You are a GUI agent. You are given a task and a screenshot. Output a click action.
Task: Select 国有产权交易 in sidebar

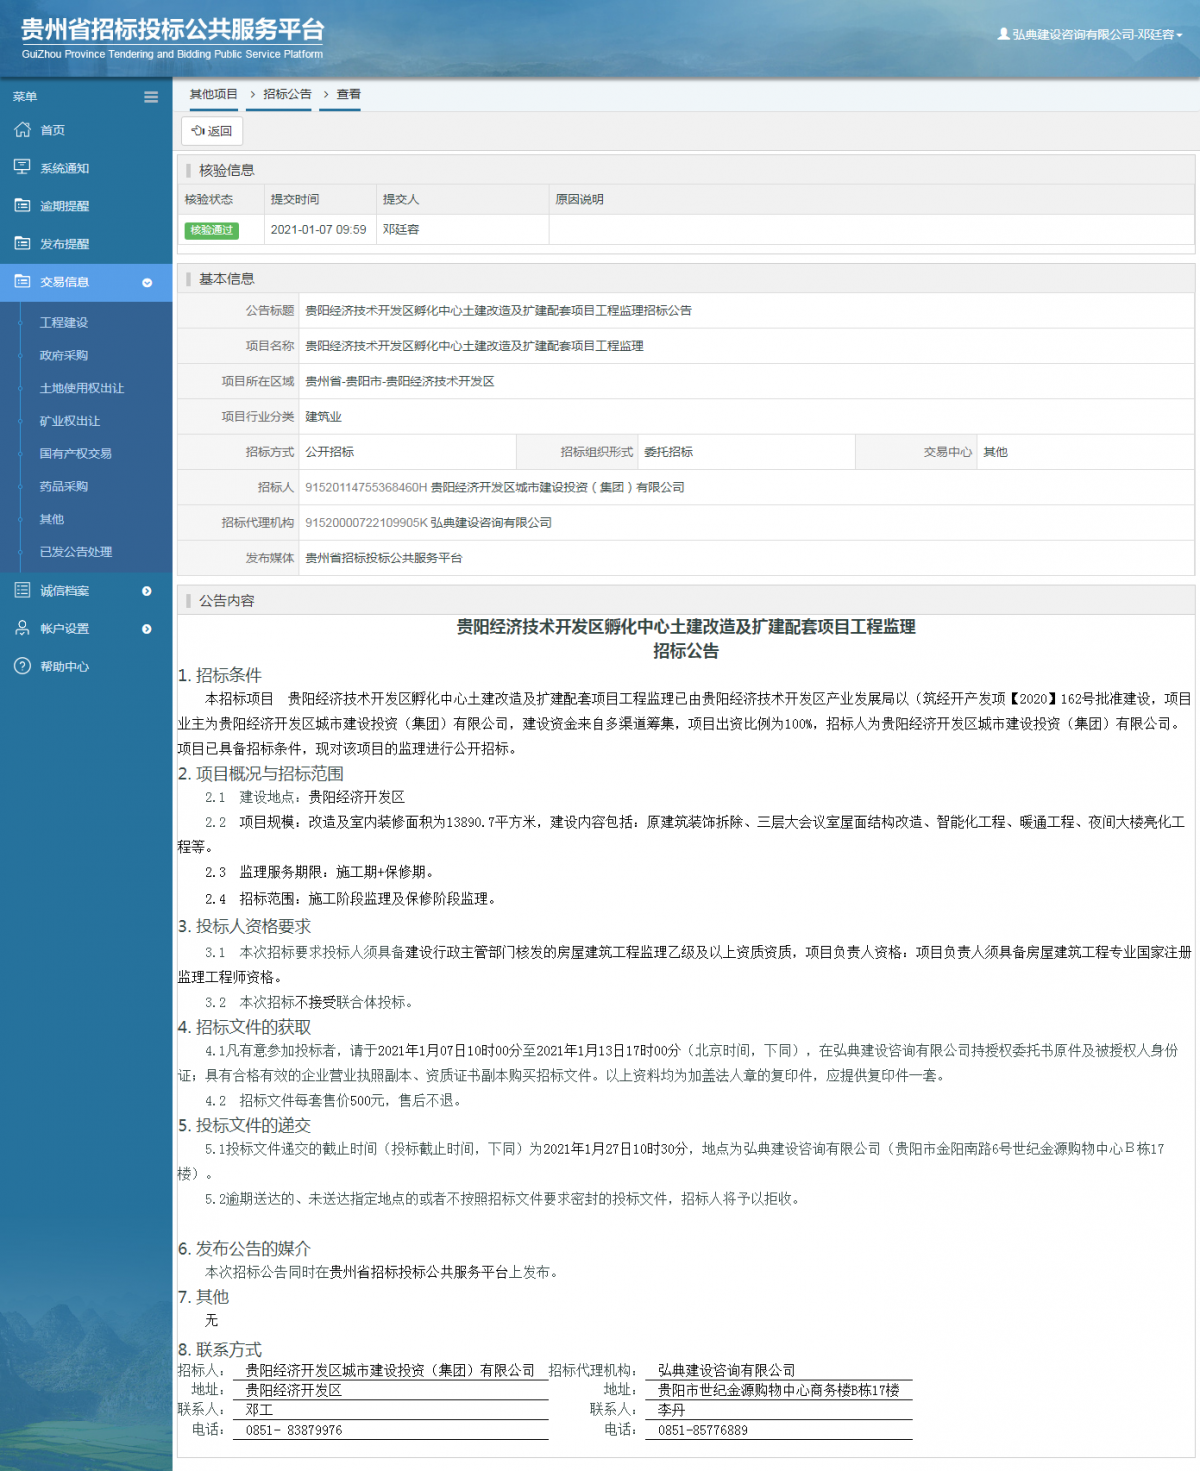76,453
